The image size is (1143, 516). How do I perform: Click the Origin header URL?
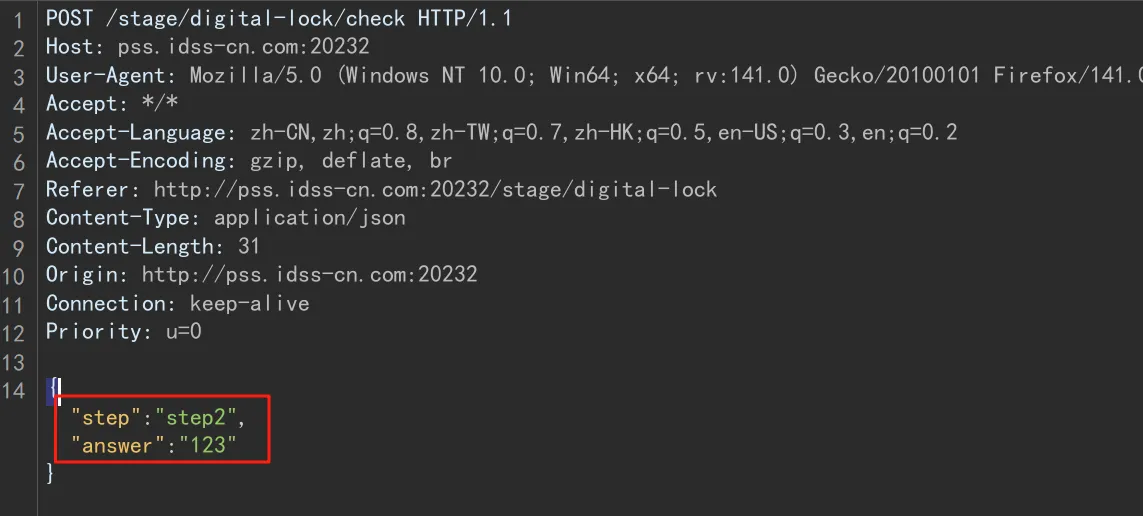pyautogui.click(x=309, y=274)
